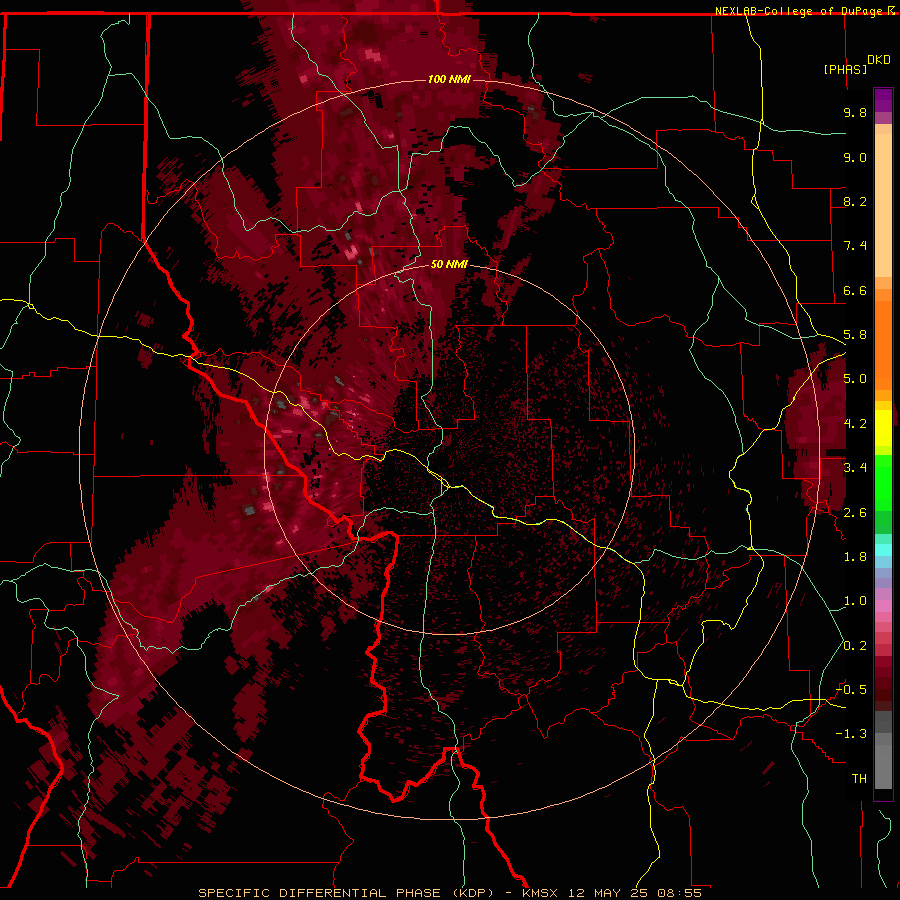Click the gray bottom segment of color bar
This screenshot has height=900, width=900.
click(883, 766)
